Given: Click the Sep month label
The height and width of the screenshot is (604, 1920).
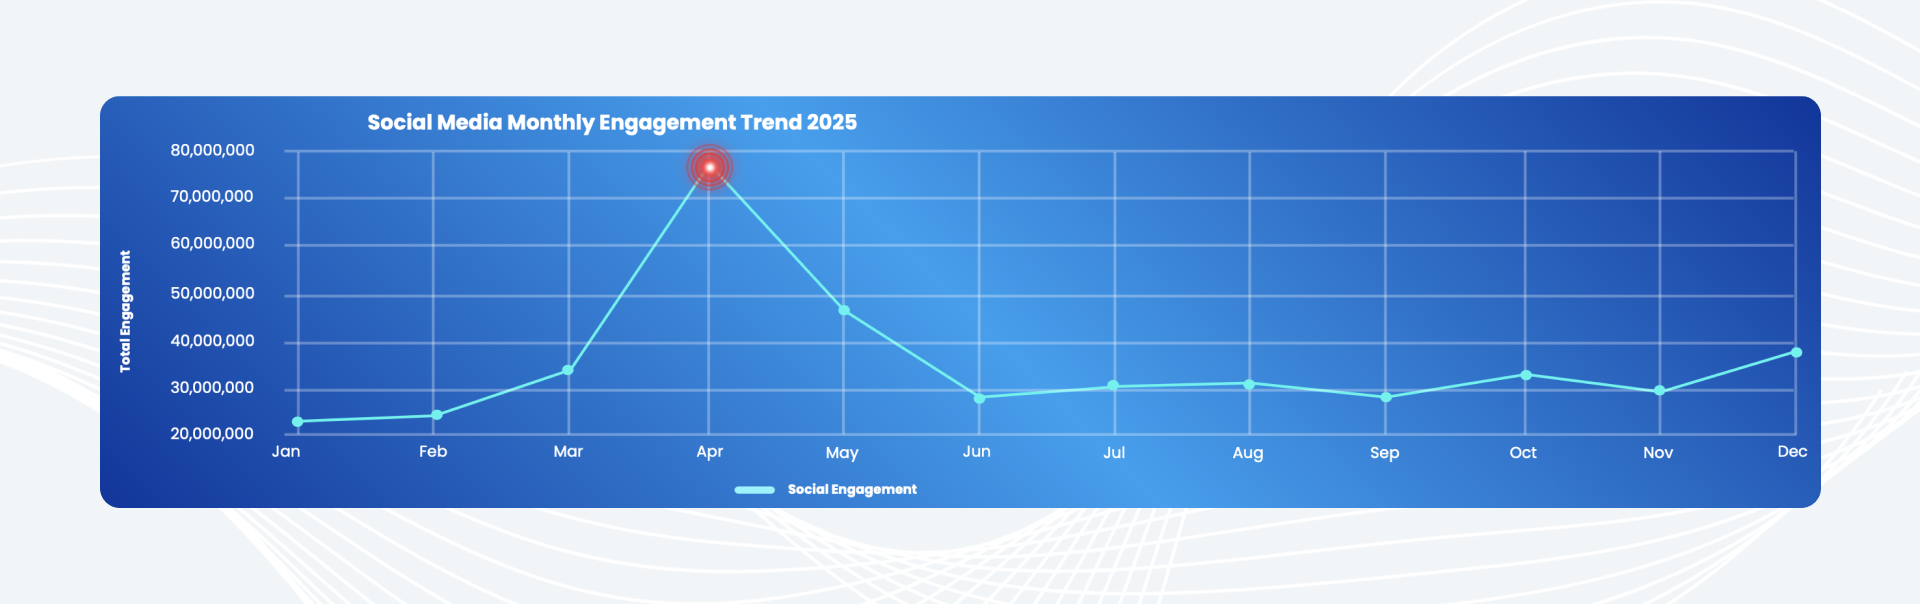Looking at the screenshot, I should [x=1385, y=453].
